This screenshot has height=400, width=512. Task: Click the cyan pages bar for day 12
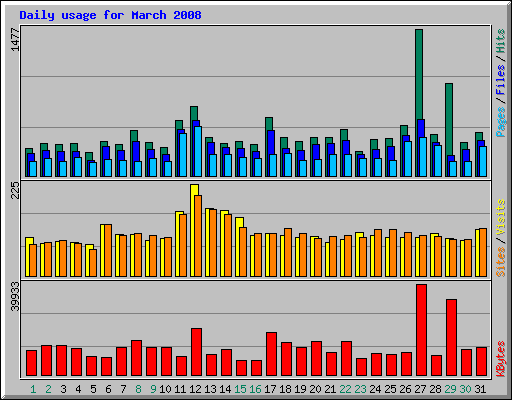[x=198, y=151]
